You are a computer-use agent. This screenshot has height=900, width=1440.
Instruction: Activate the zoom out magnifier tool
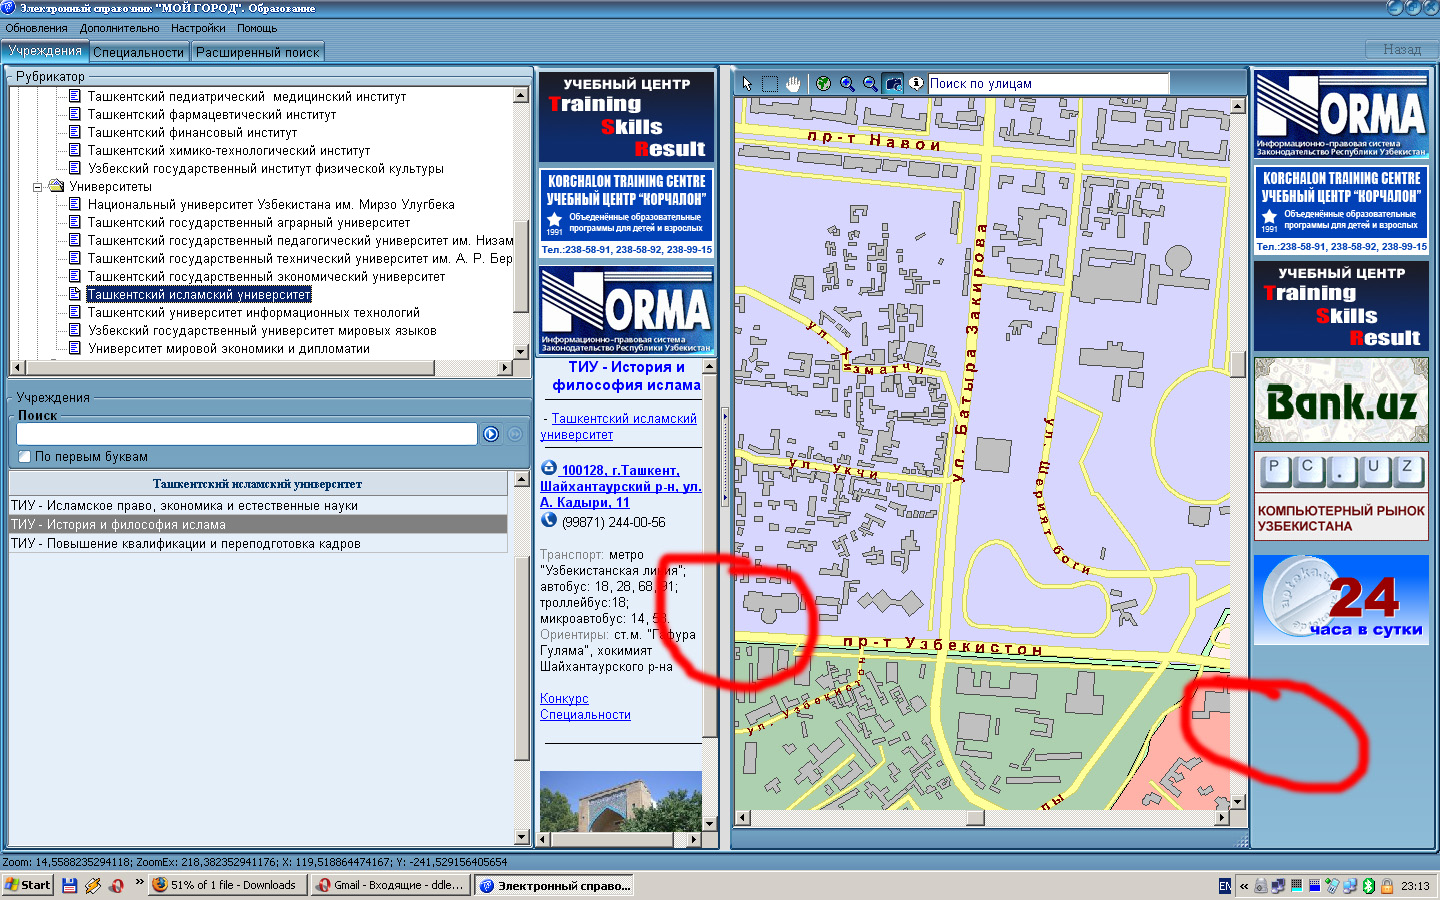coord(870,84)
